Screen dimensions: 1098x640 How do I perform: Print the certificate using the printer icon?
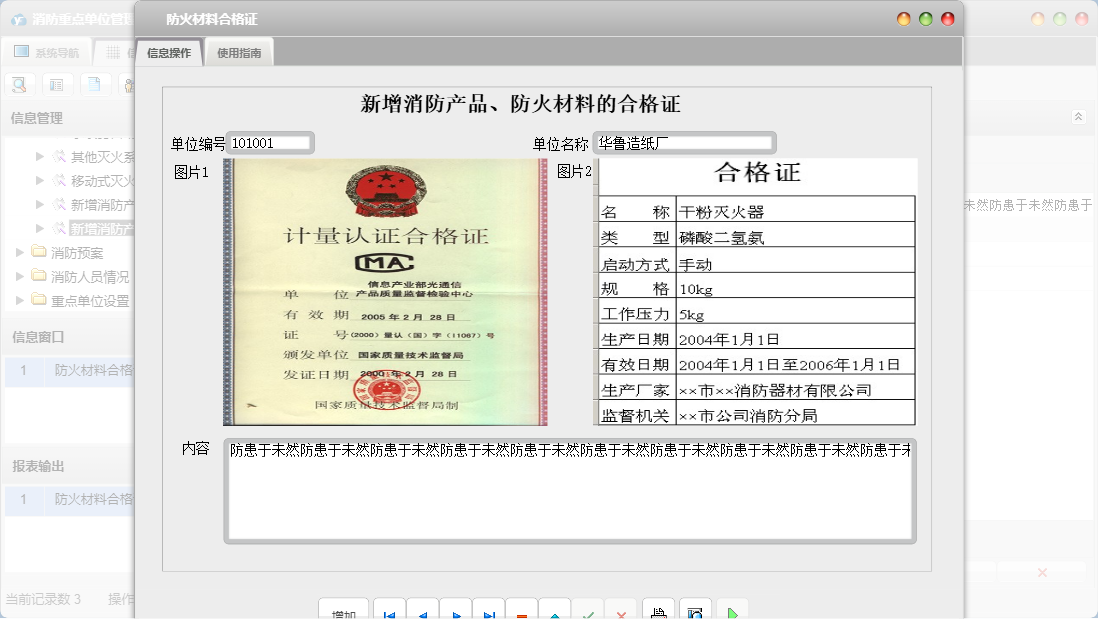(x=658, y=615)
